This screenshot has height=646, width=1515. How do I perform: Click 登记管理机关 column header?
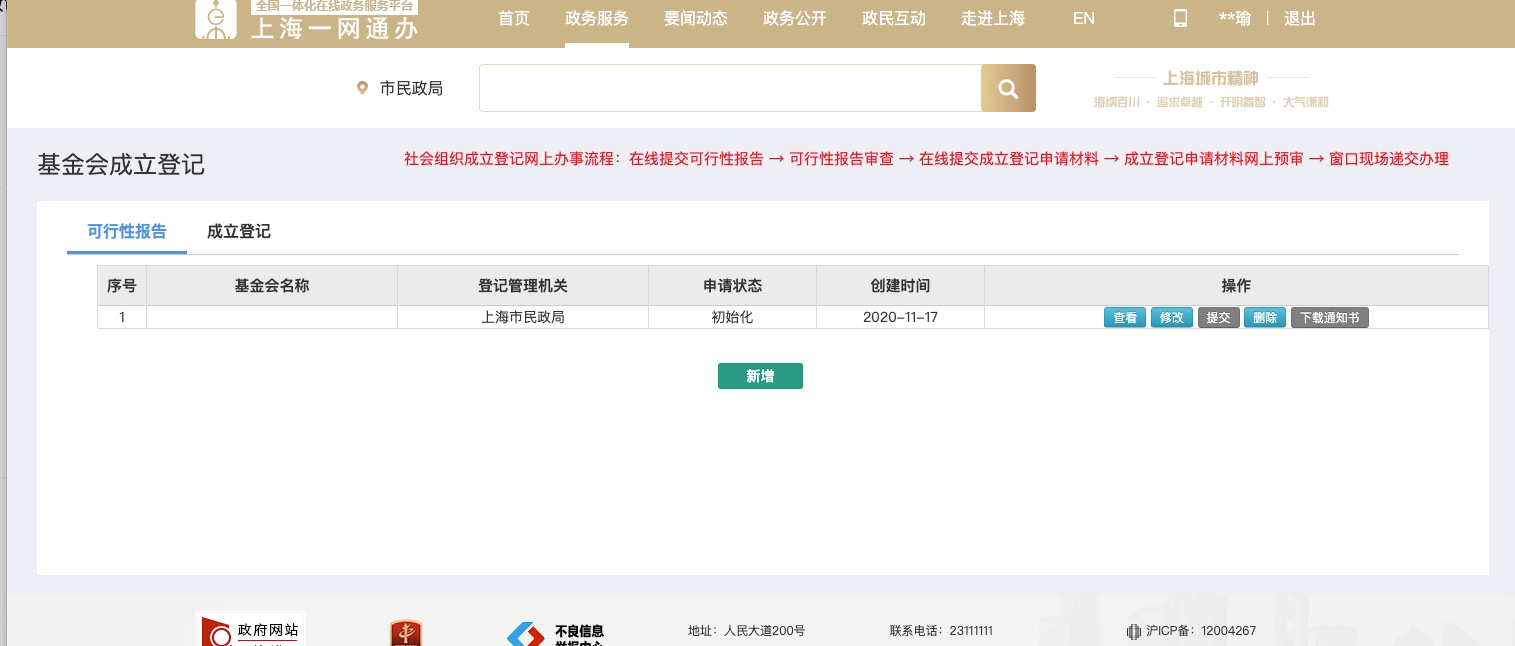coord(523,285)
